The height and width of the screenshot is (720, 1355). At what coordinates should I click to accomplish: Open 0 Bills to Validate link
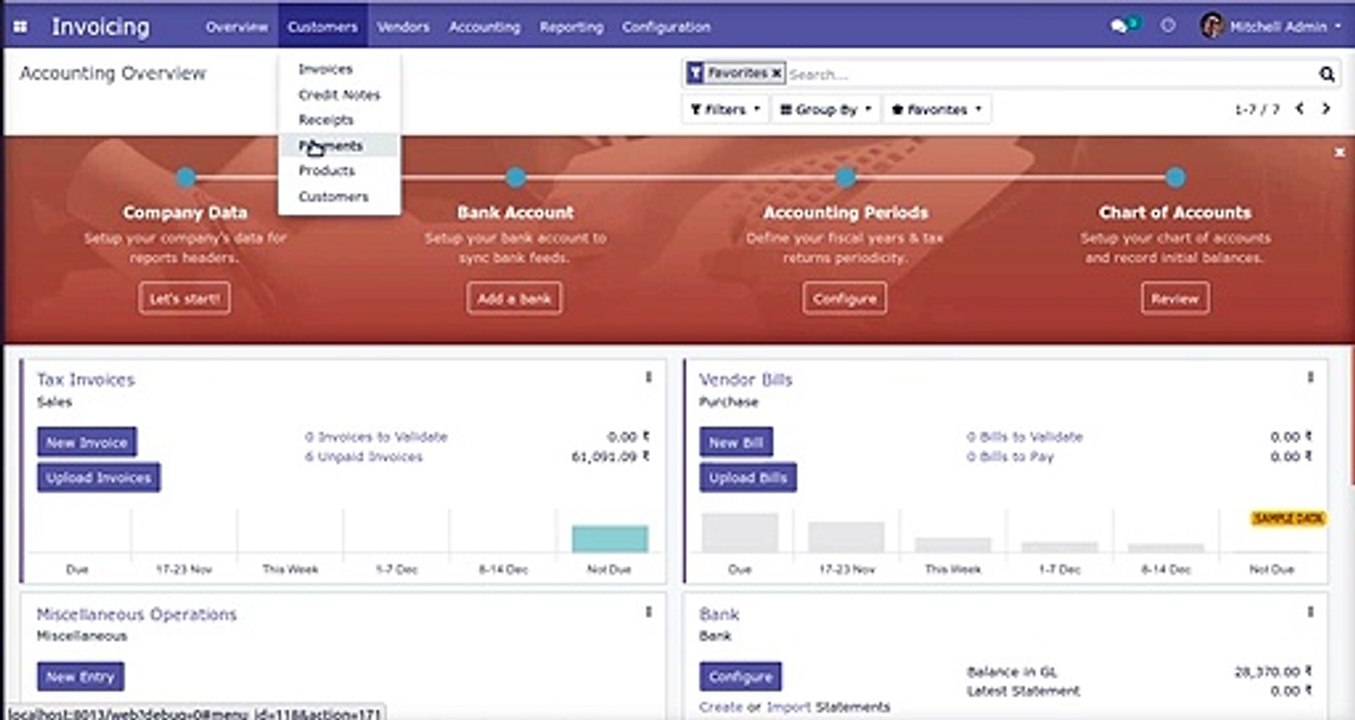[x=1025, y=437]
